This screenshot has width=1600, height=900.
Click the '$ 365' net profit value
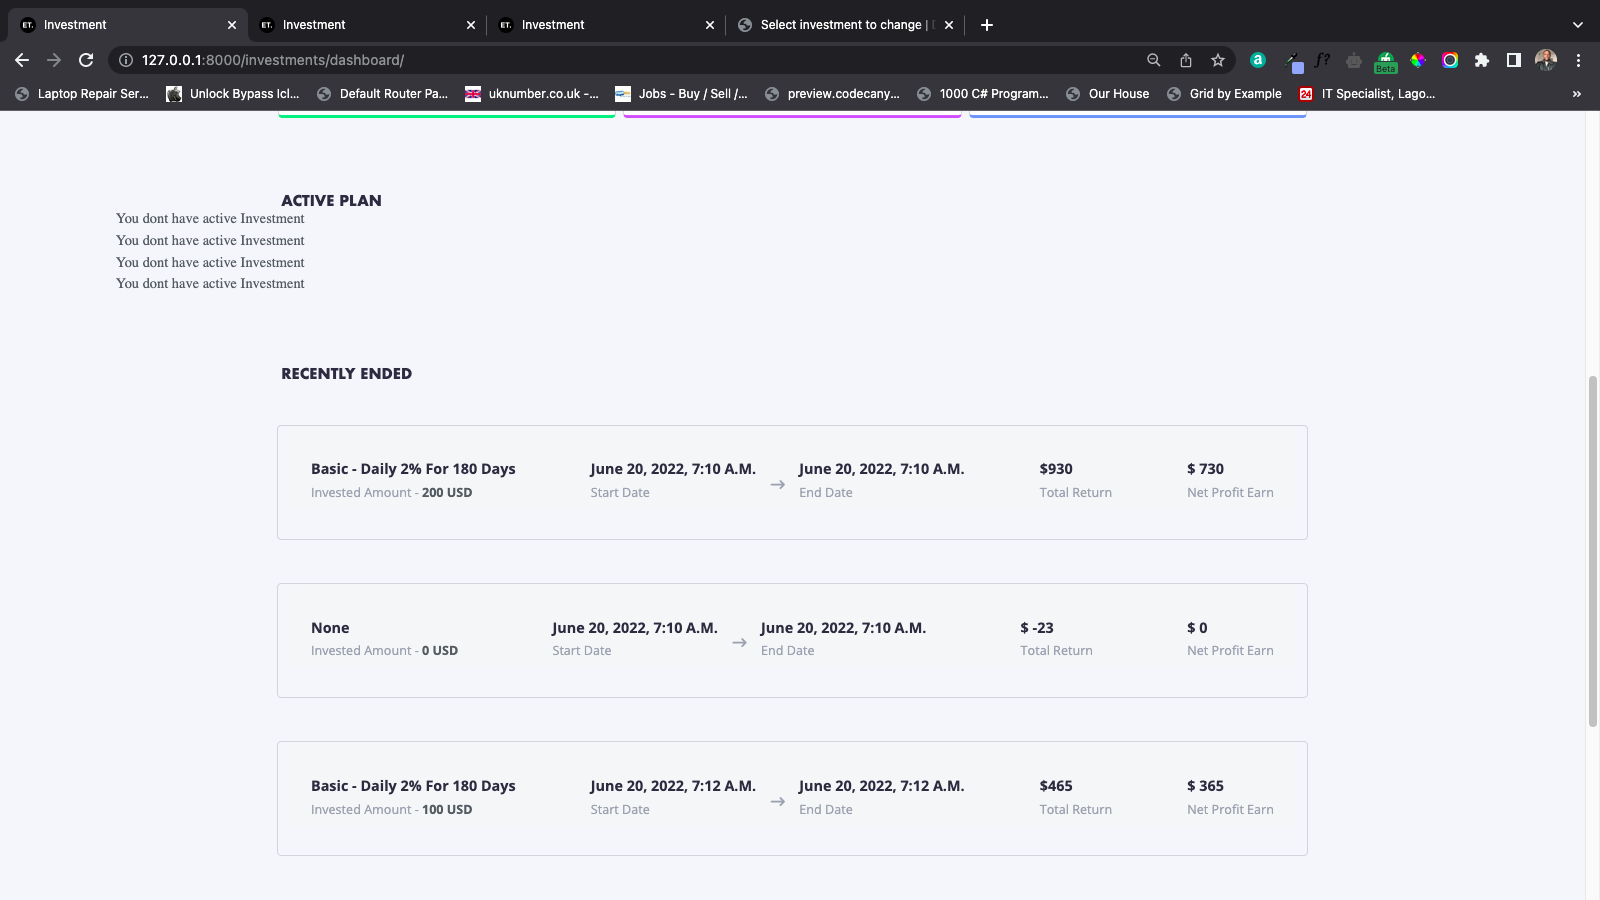coord(1205,786)
